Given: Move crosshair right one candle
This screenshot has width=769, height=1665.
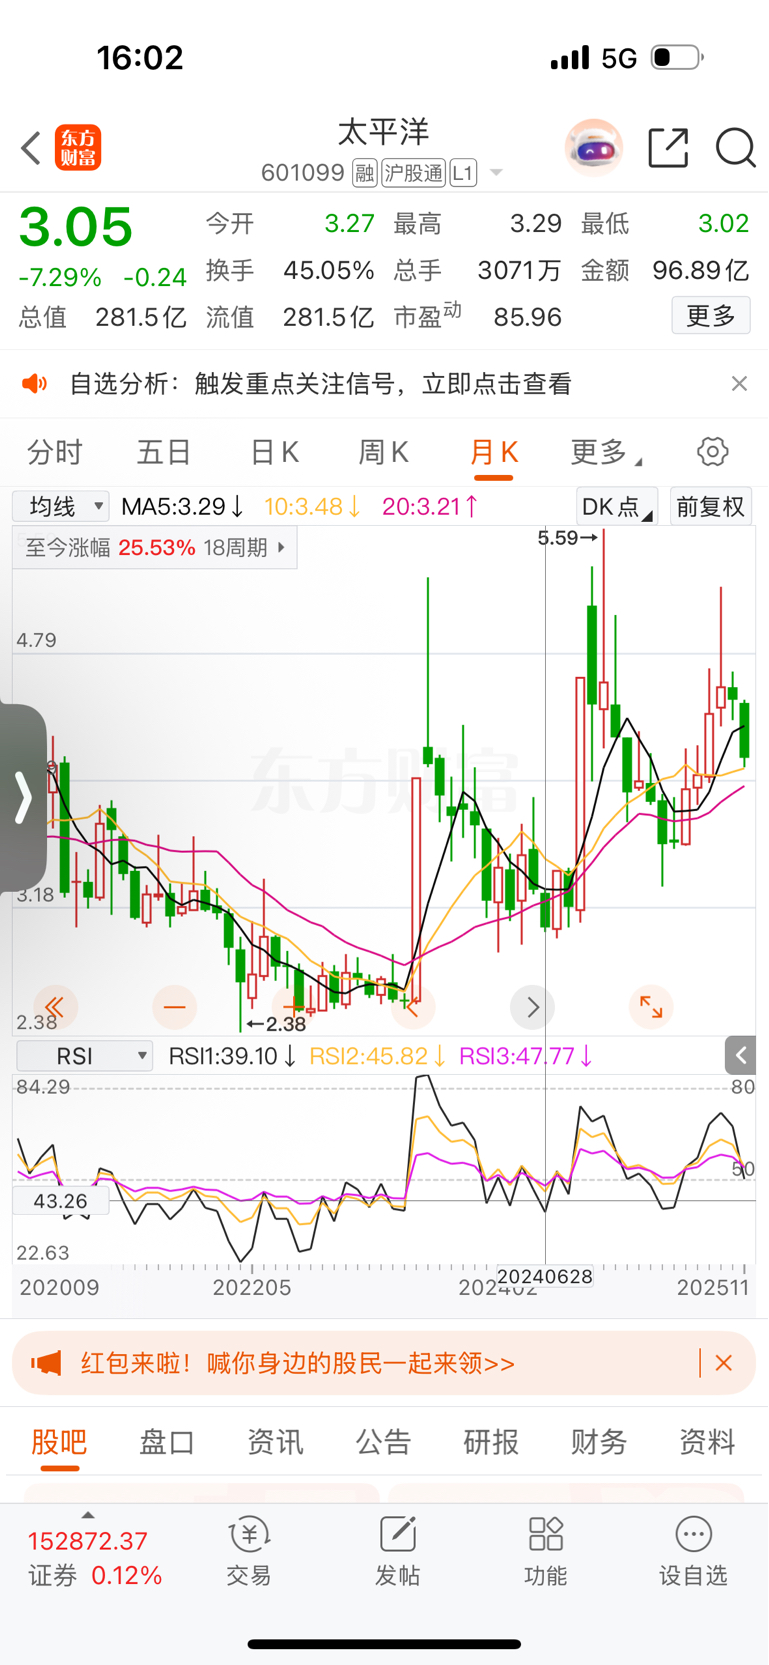Looking at the screenshot, I should point(532,1007).
